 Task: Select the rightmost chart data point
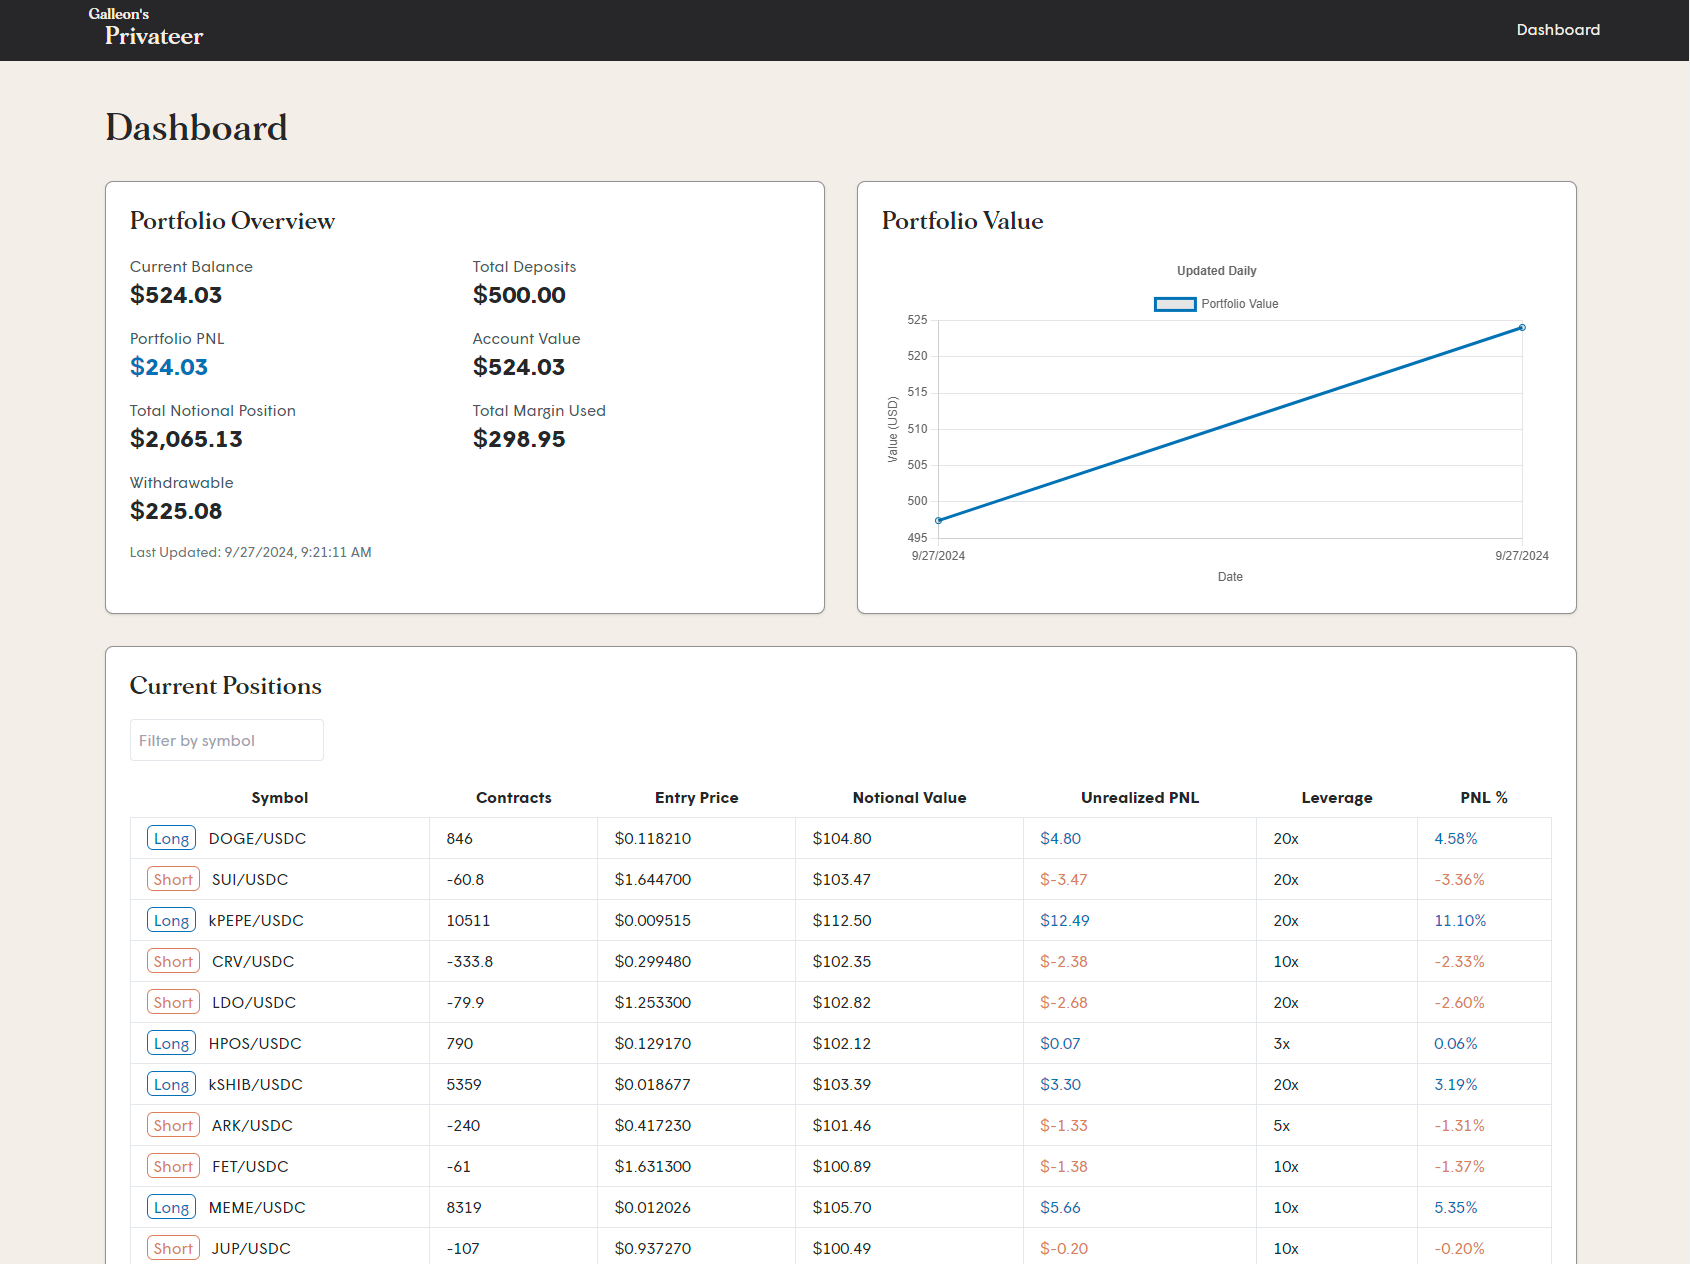click(x=1522, y=327)
